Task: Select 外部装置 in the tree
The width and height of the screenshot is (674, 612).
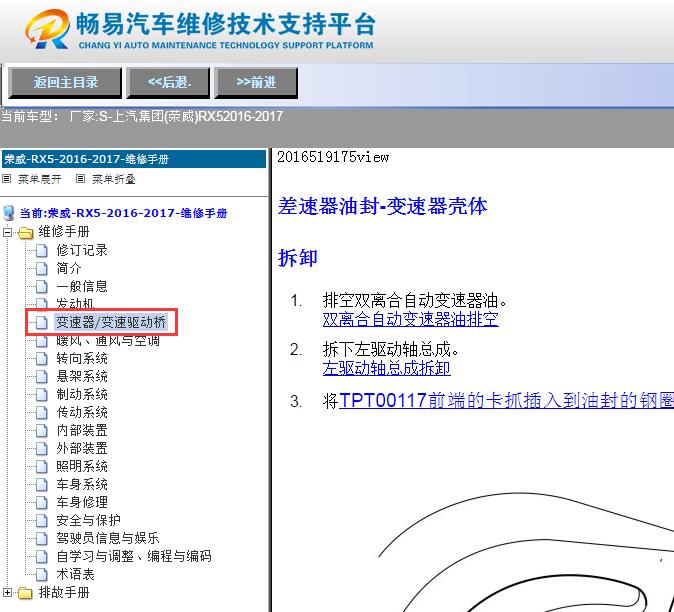Action: point(82,448)
